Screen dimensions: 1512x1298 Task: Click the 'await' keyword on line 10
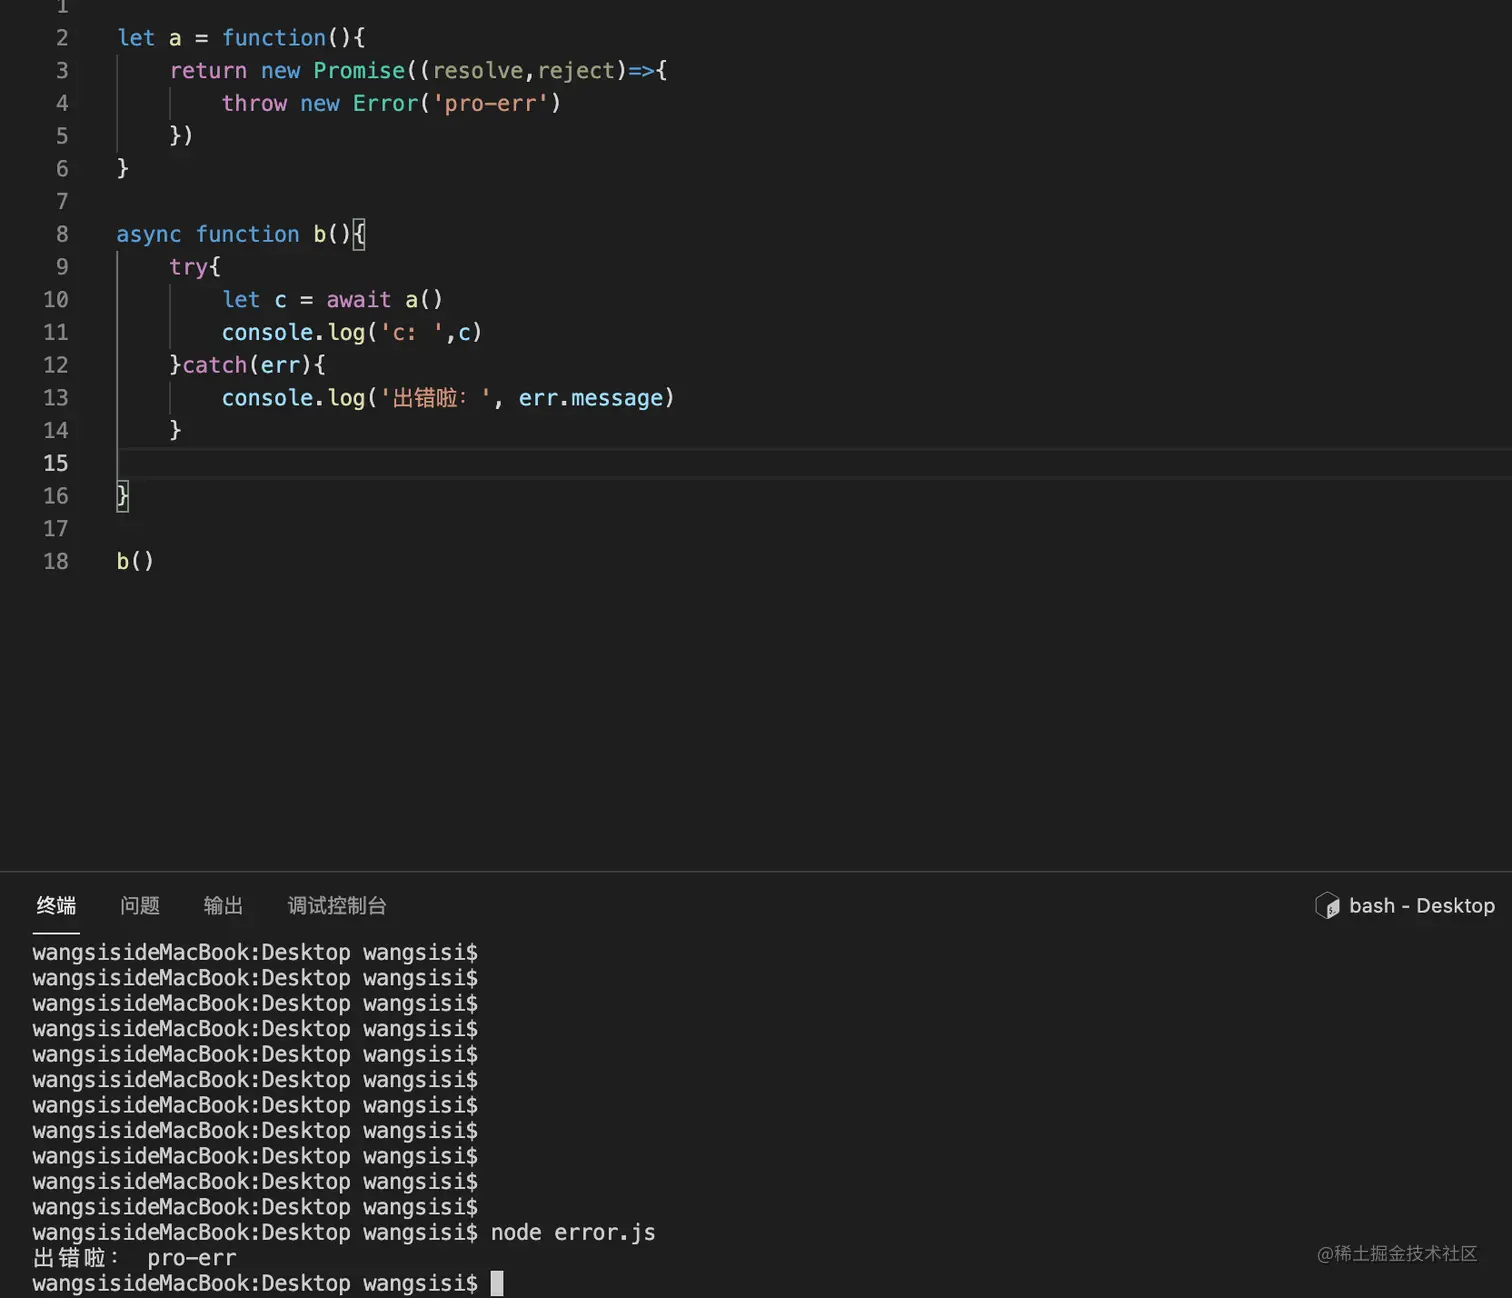click(x=359, y=300)
